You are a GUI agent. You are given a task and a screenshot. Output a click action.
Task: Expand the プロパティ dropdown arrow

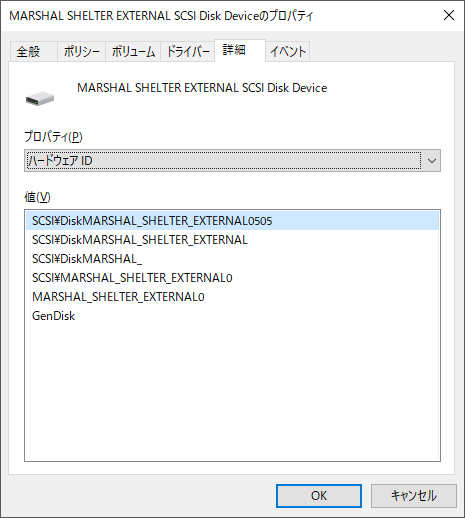pos(432,161)
